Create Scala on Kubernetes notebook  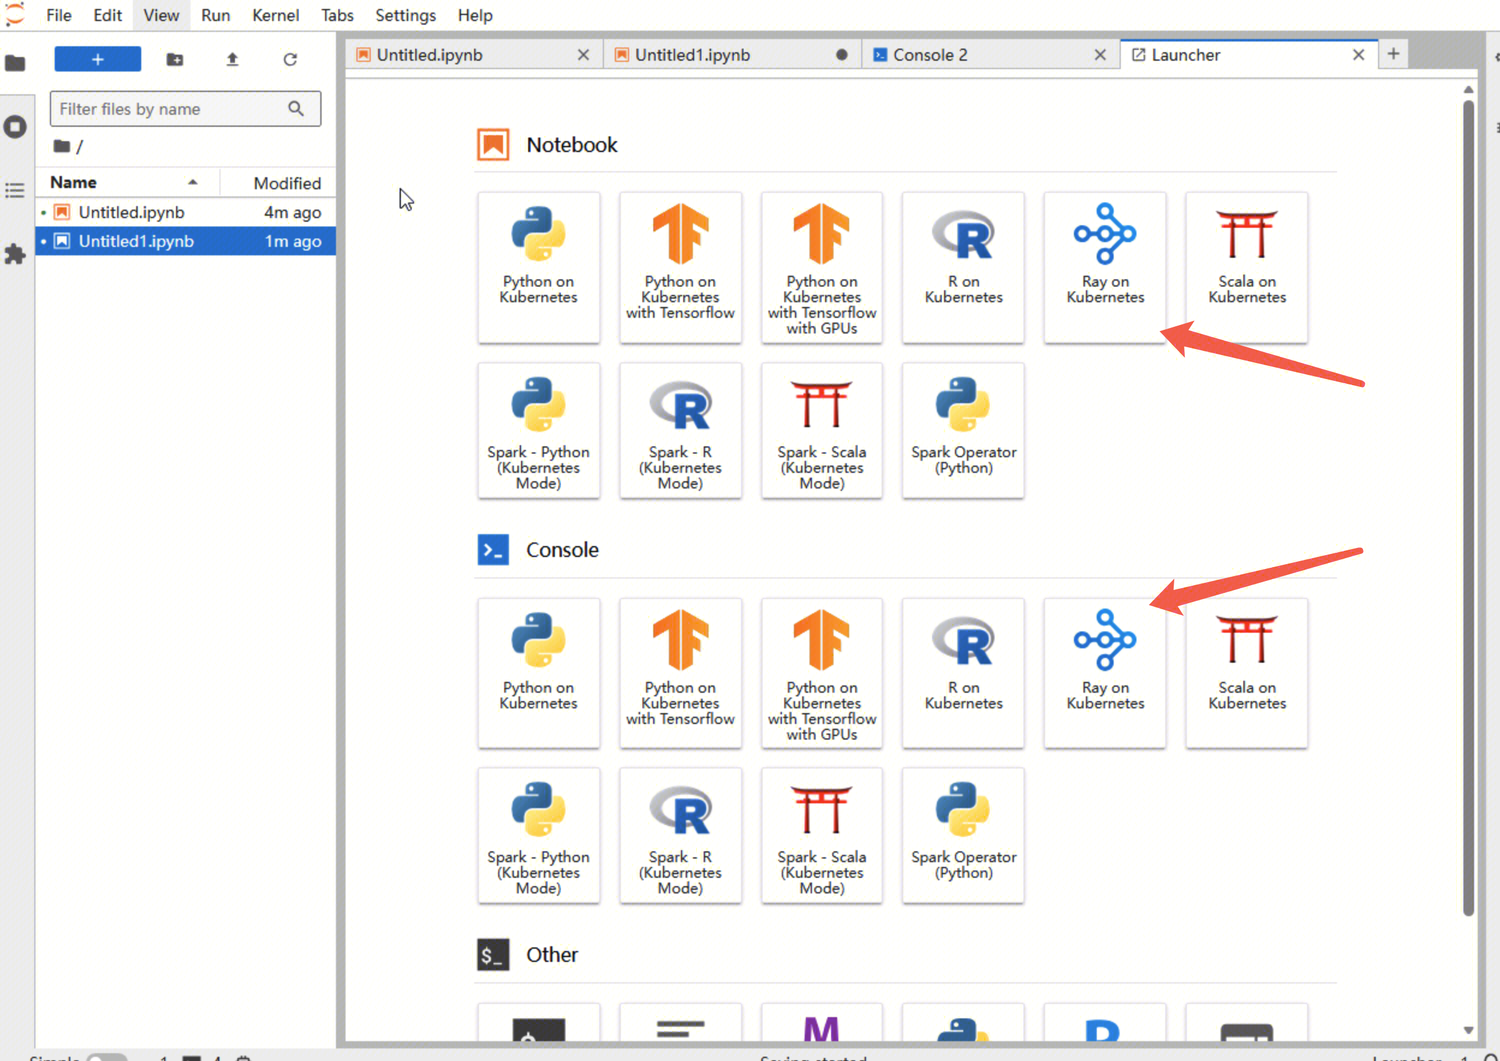click(1247, 267)
